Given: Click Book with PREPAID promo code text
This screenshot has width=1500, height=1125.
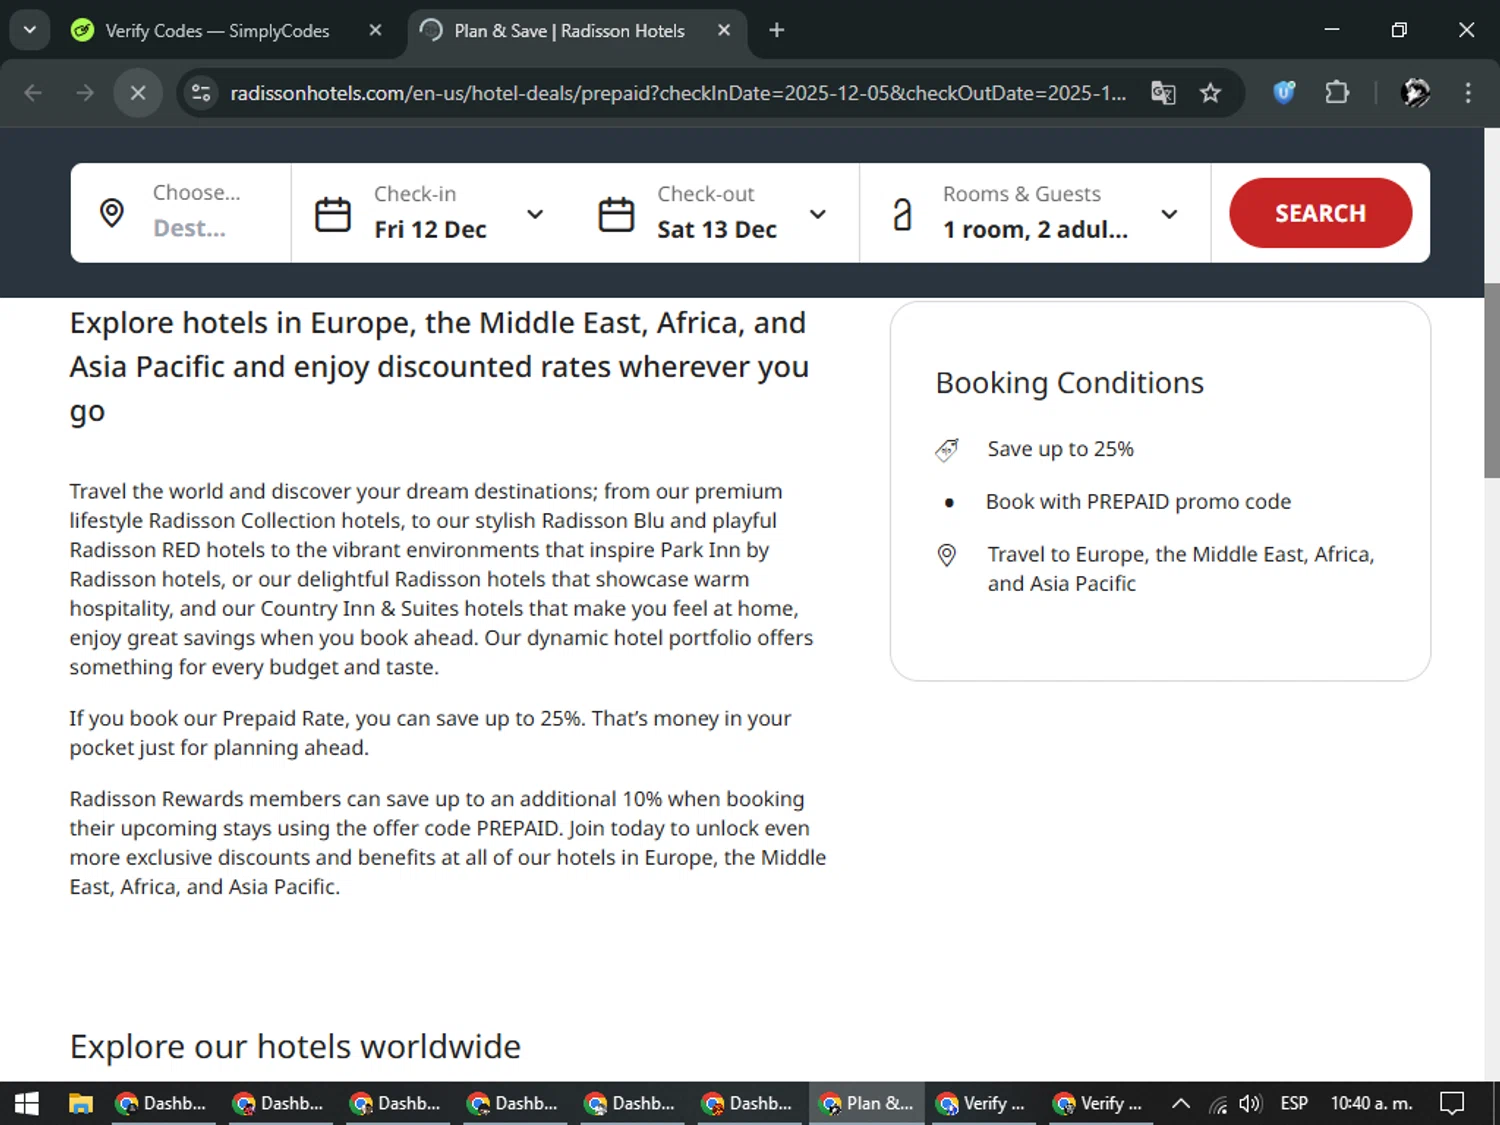Looking at the screenshot, I should pyautogui.click(x=1138, y=502).
